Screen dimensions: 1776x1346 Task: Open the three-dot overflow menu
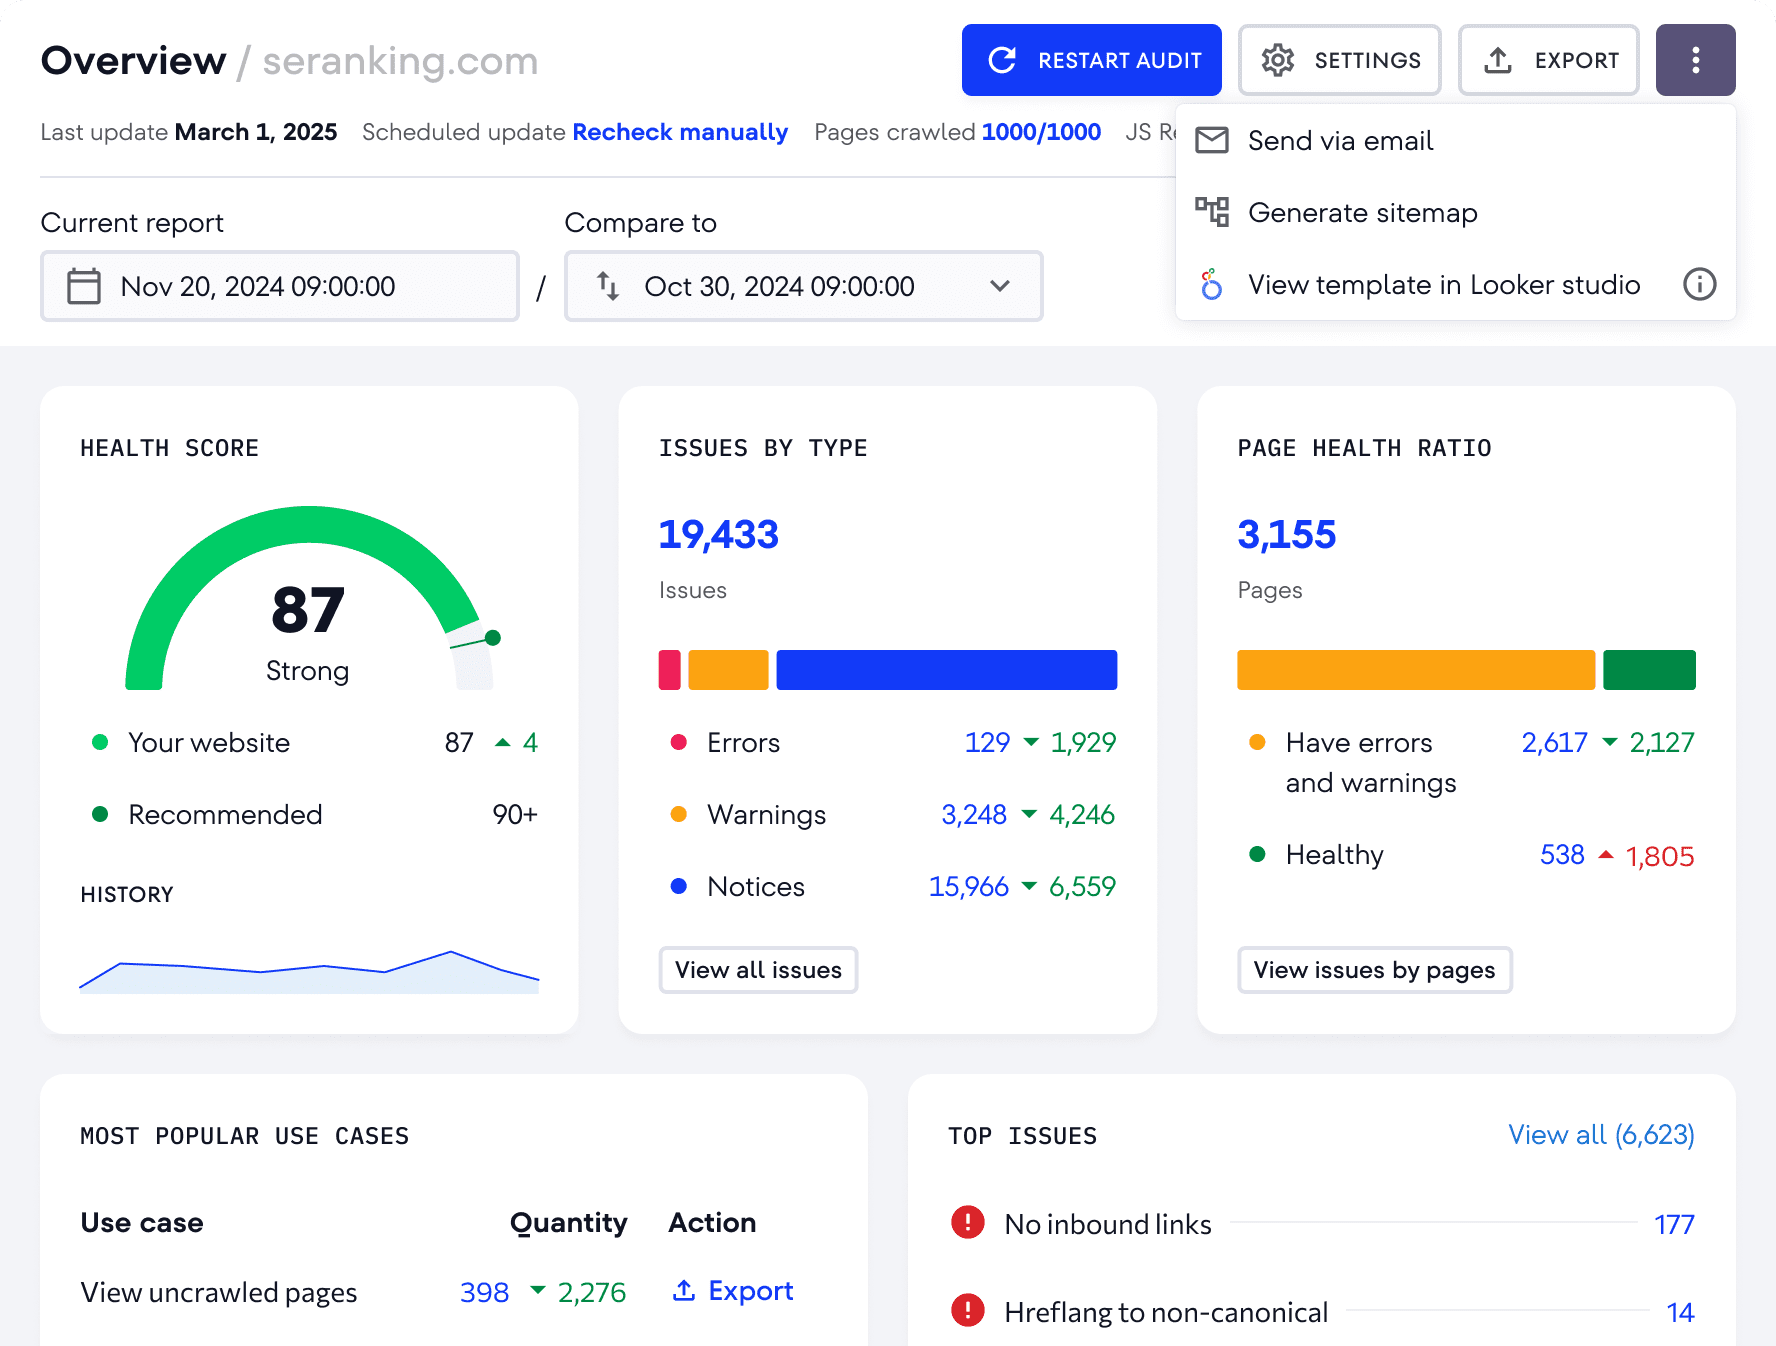pyautogui.click(x=1695, y=60)
